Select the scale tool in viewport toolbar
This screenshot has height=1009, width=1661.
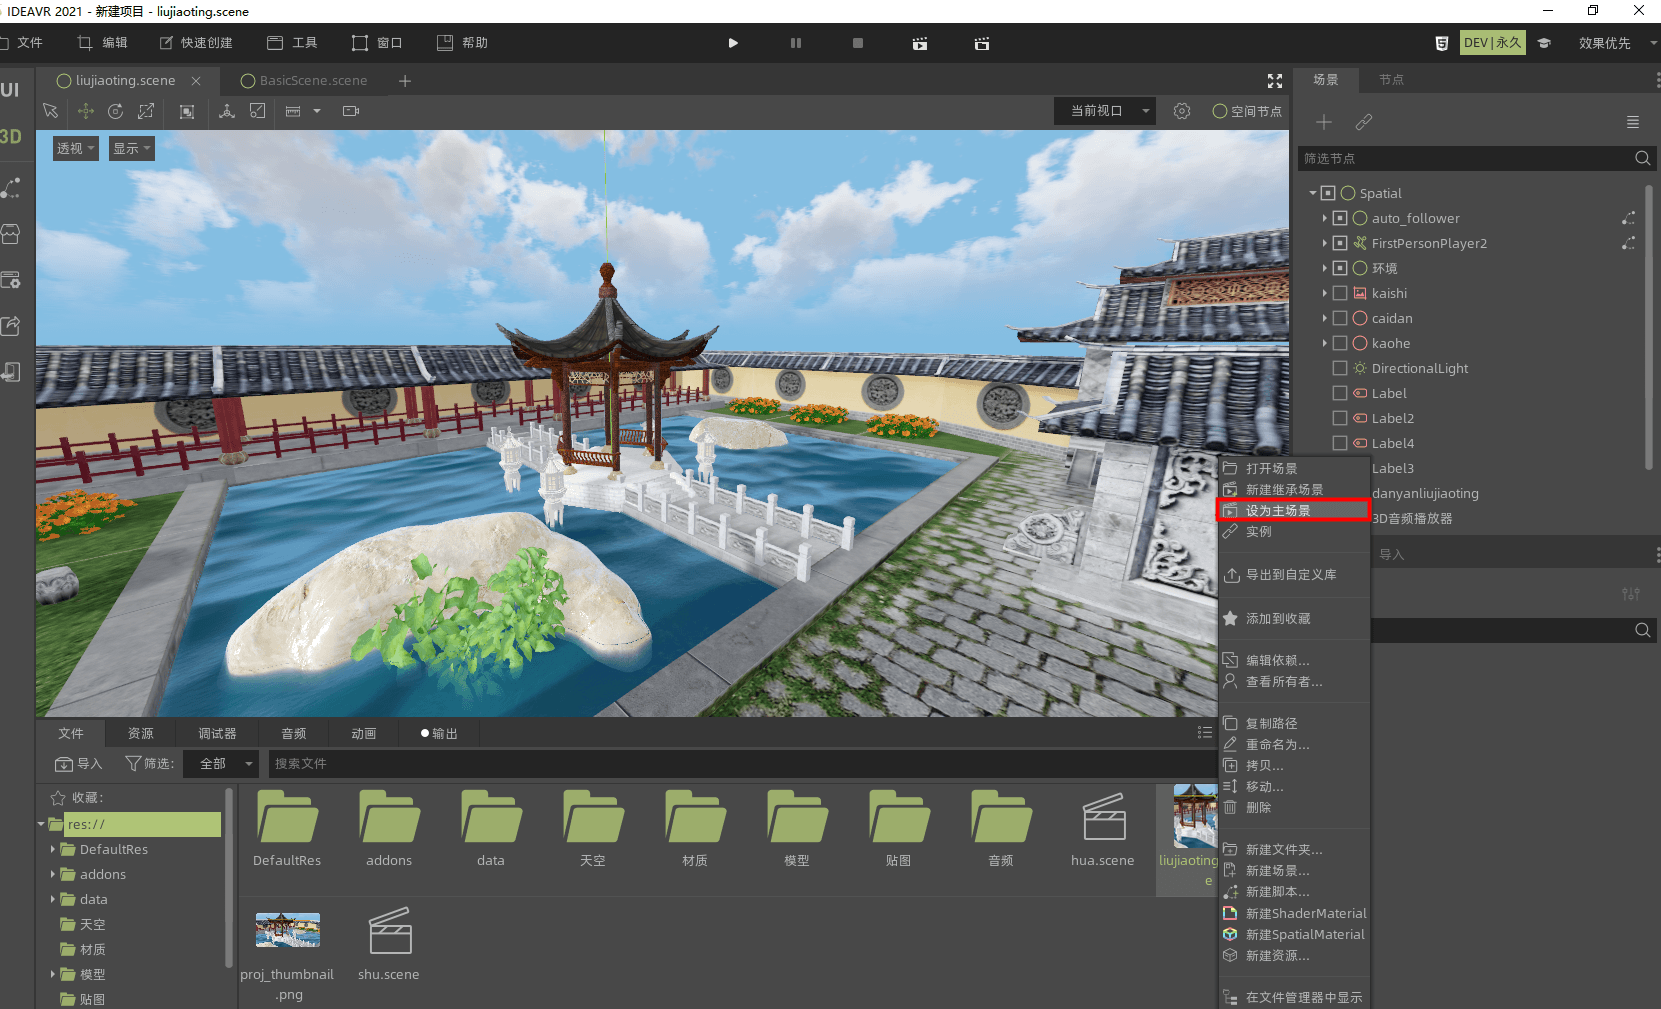146,111
